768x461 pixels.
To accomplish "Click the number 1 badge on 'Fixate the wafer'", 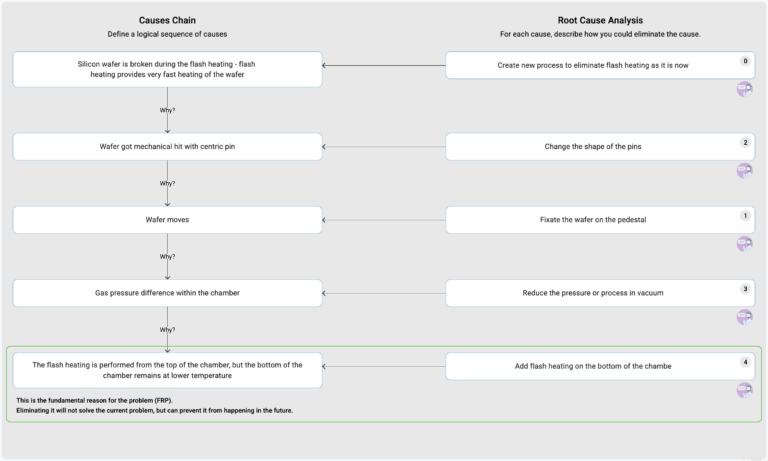I will [745, 216].
